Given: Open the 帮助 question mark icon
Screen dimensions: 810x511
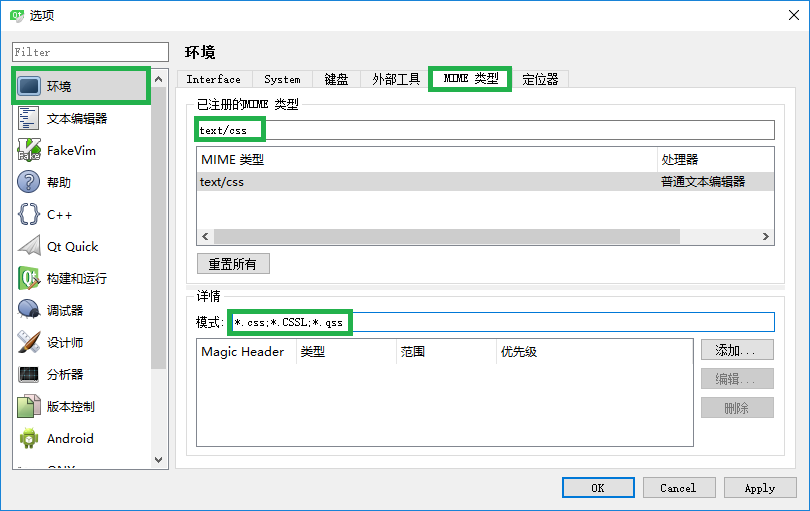Looking at the screenshot, I should (28, 182).
